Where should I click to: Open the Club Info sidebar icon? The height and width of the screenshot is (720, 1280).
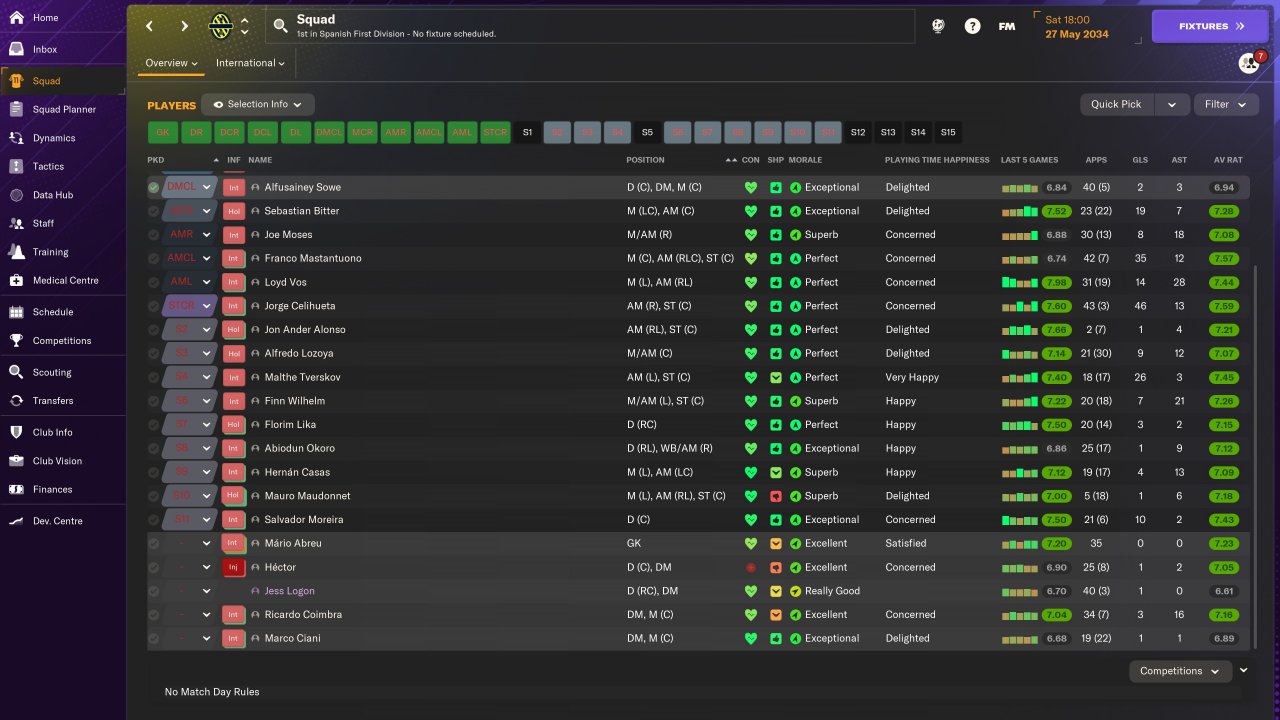click(x=16, y=432)
